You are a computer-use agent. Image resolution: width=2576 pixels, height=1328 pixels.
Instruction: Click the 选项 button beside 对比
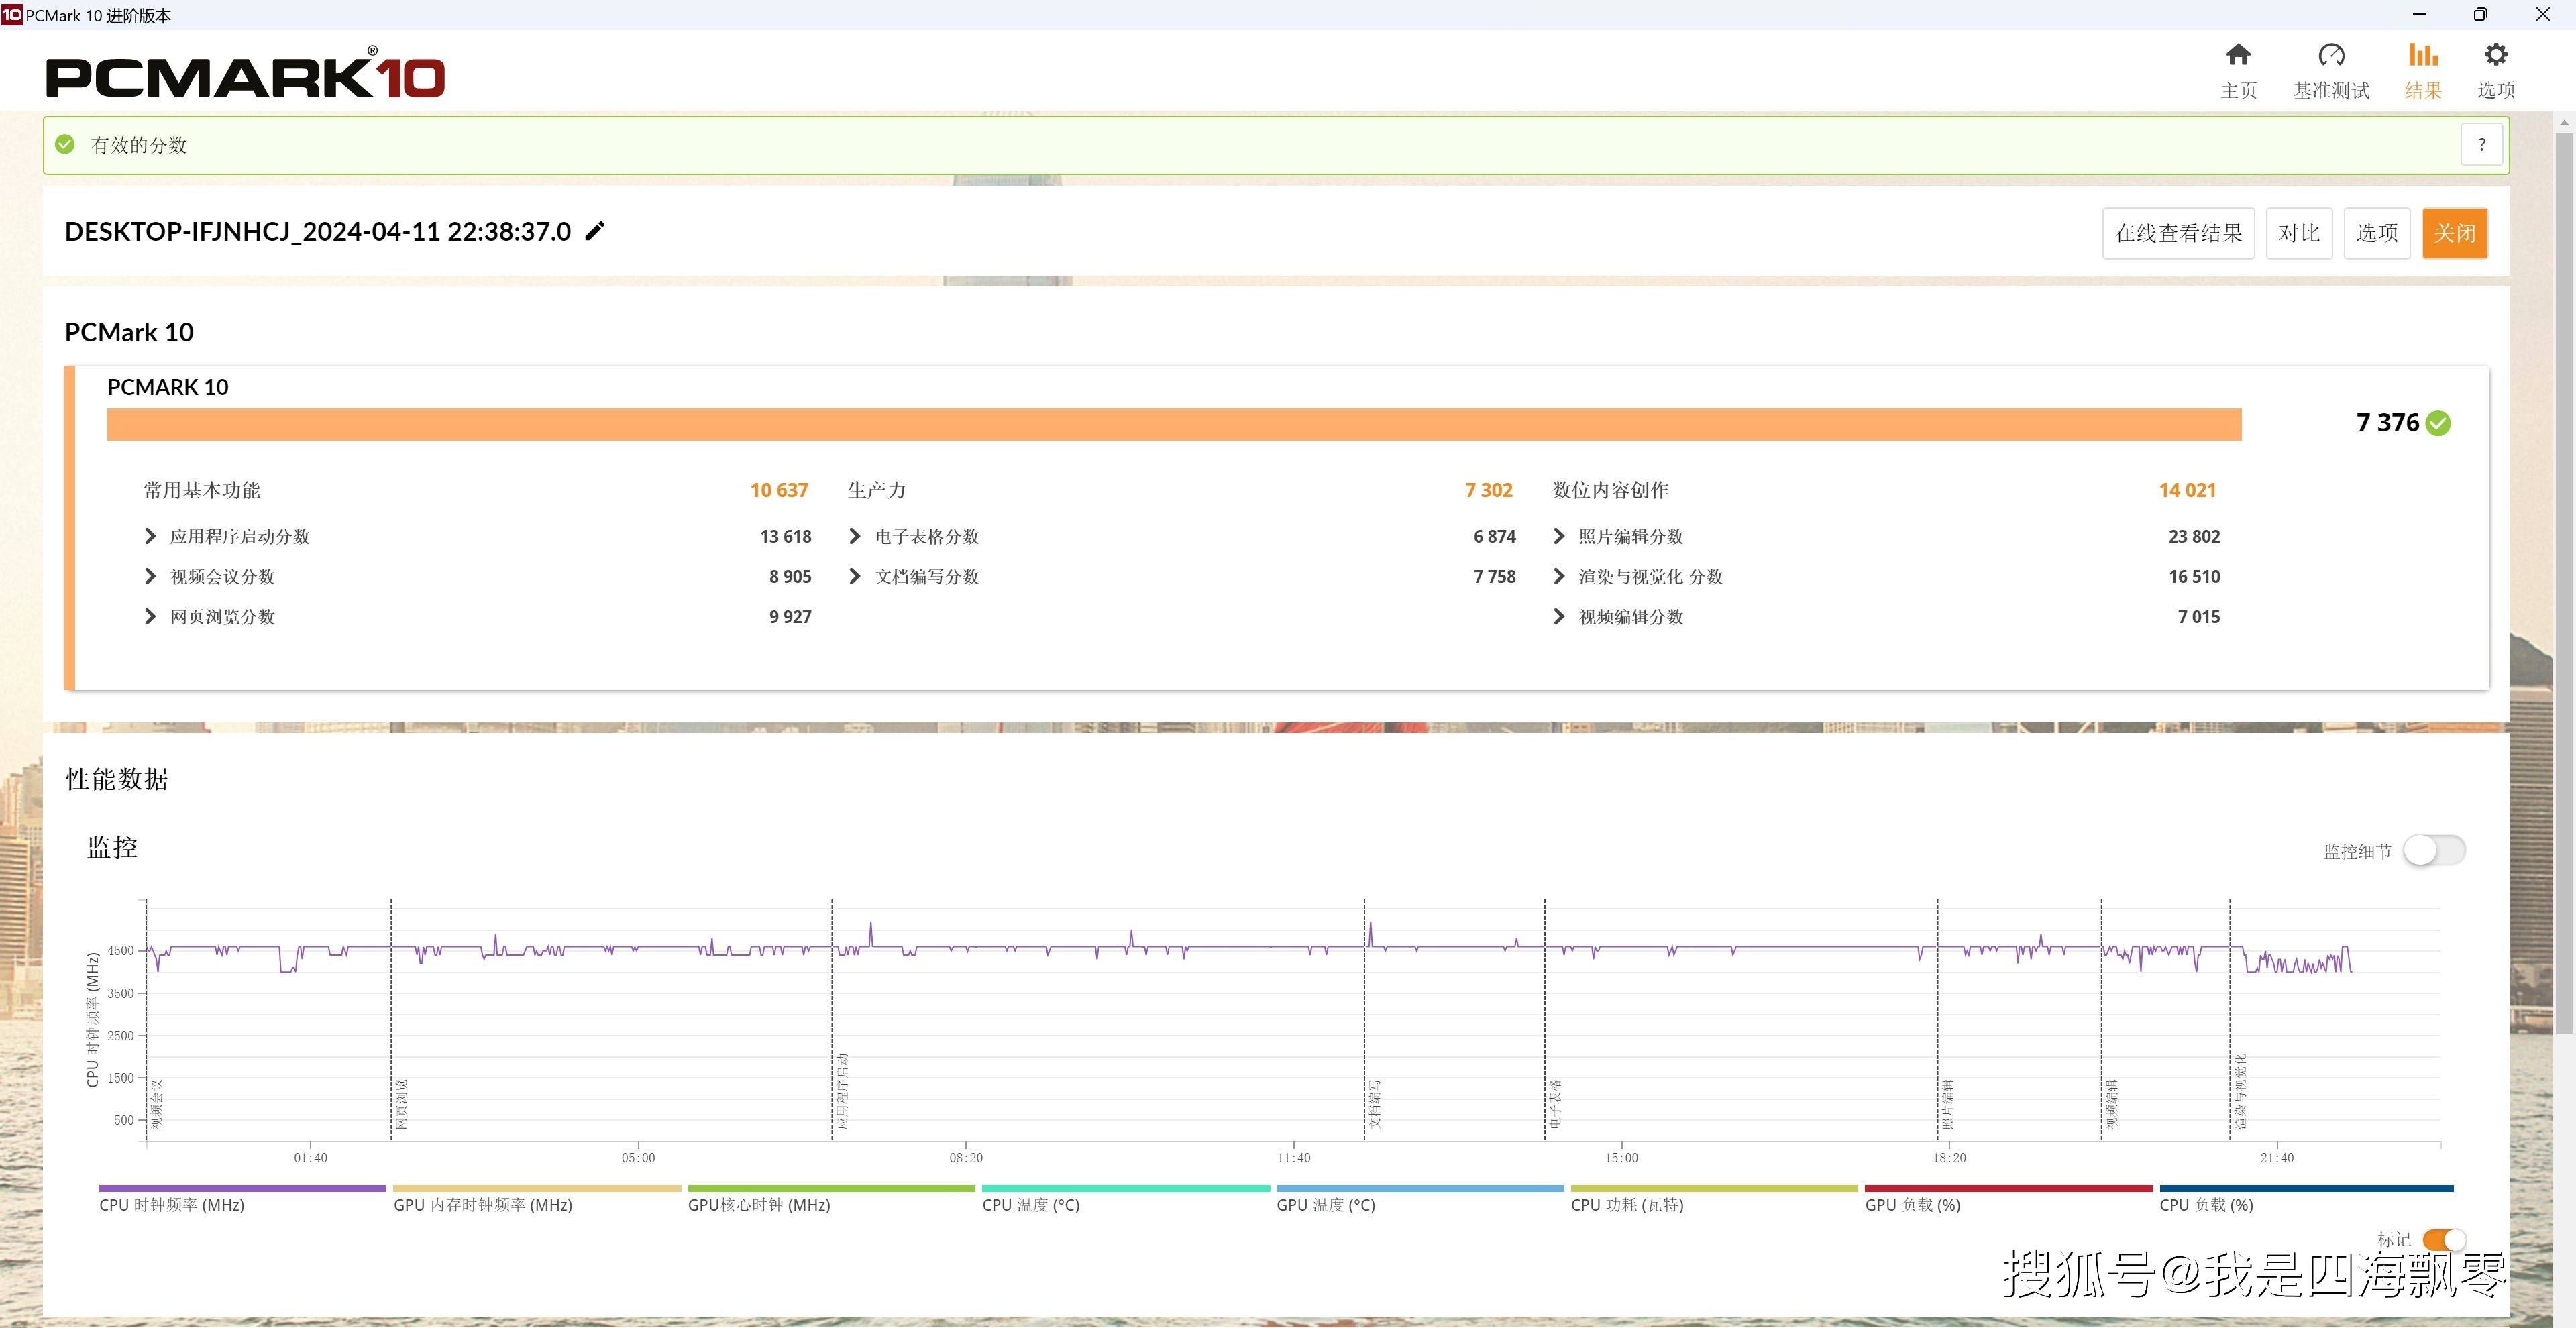(2377, 233)
